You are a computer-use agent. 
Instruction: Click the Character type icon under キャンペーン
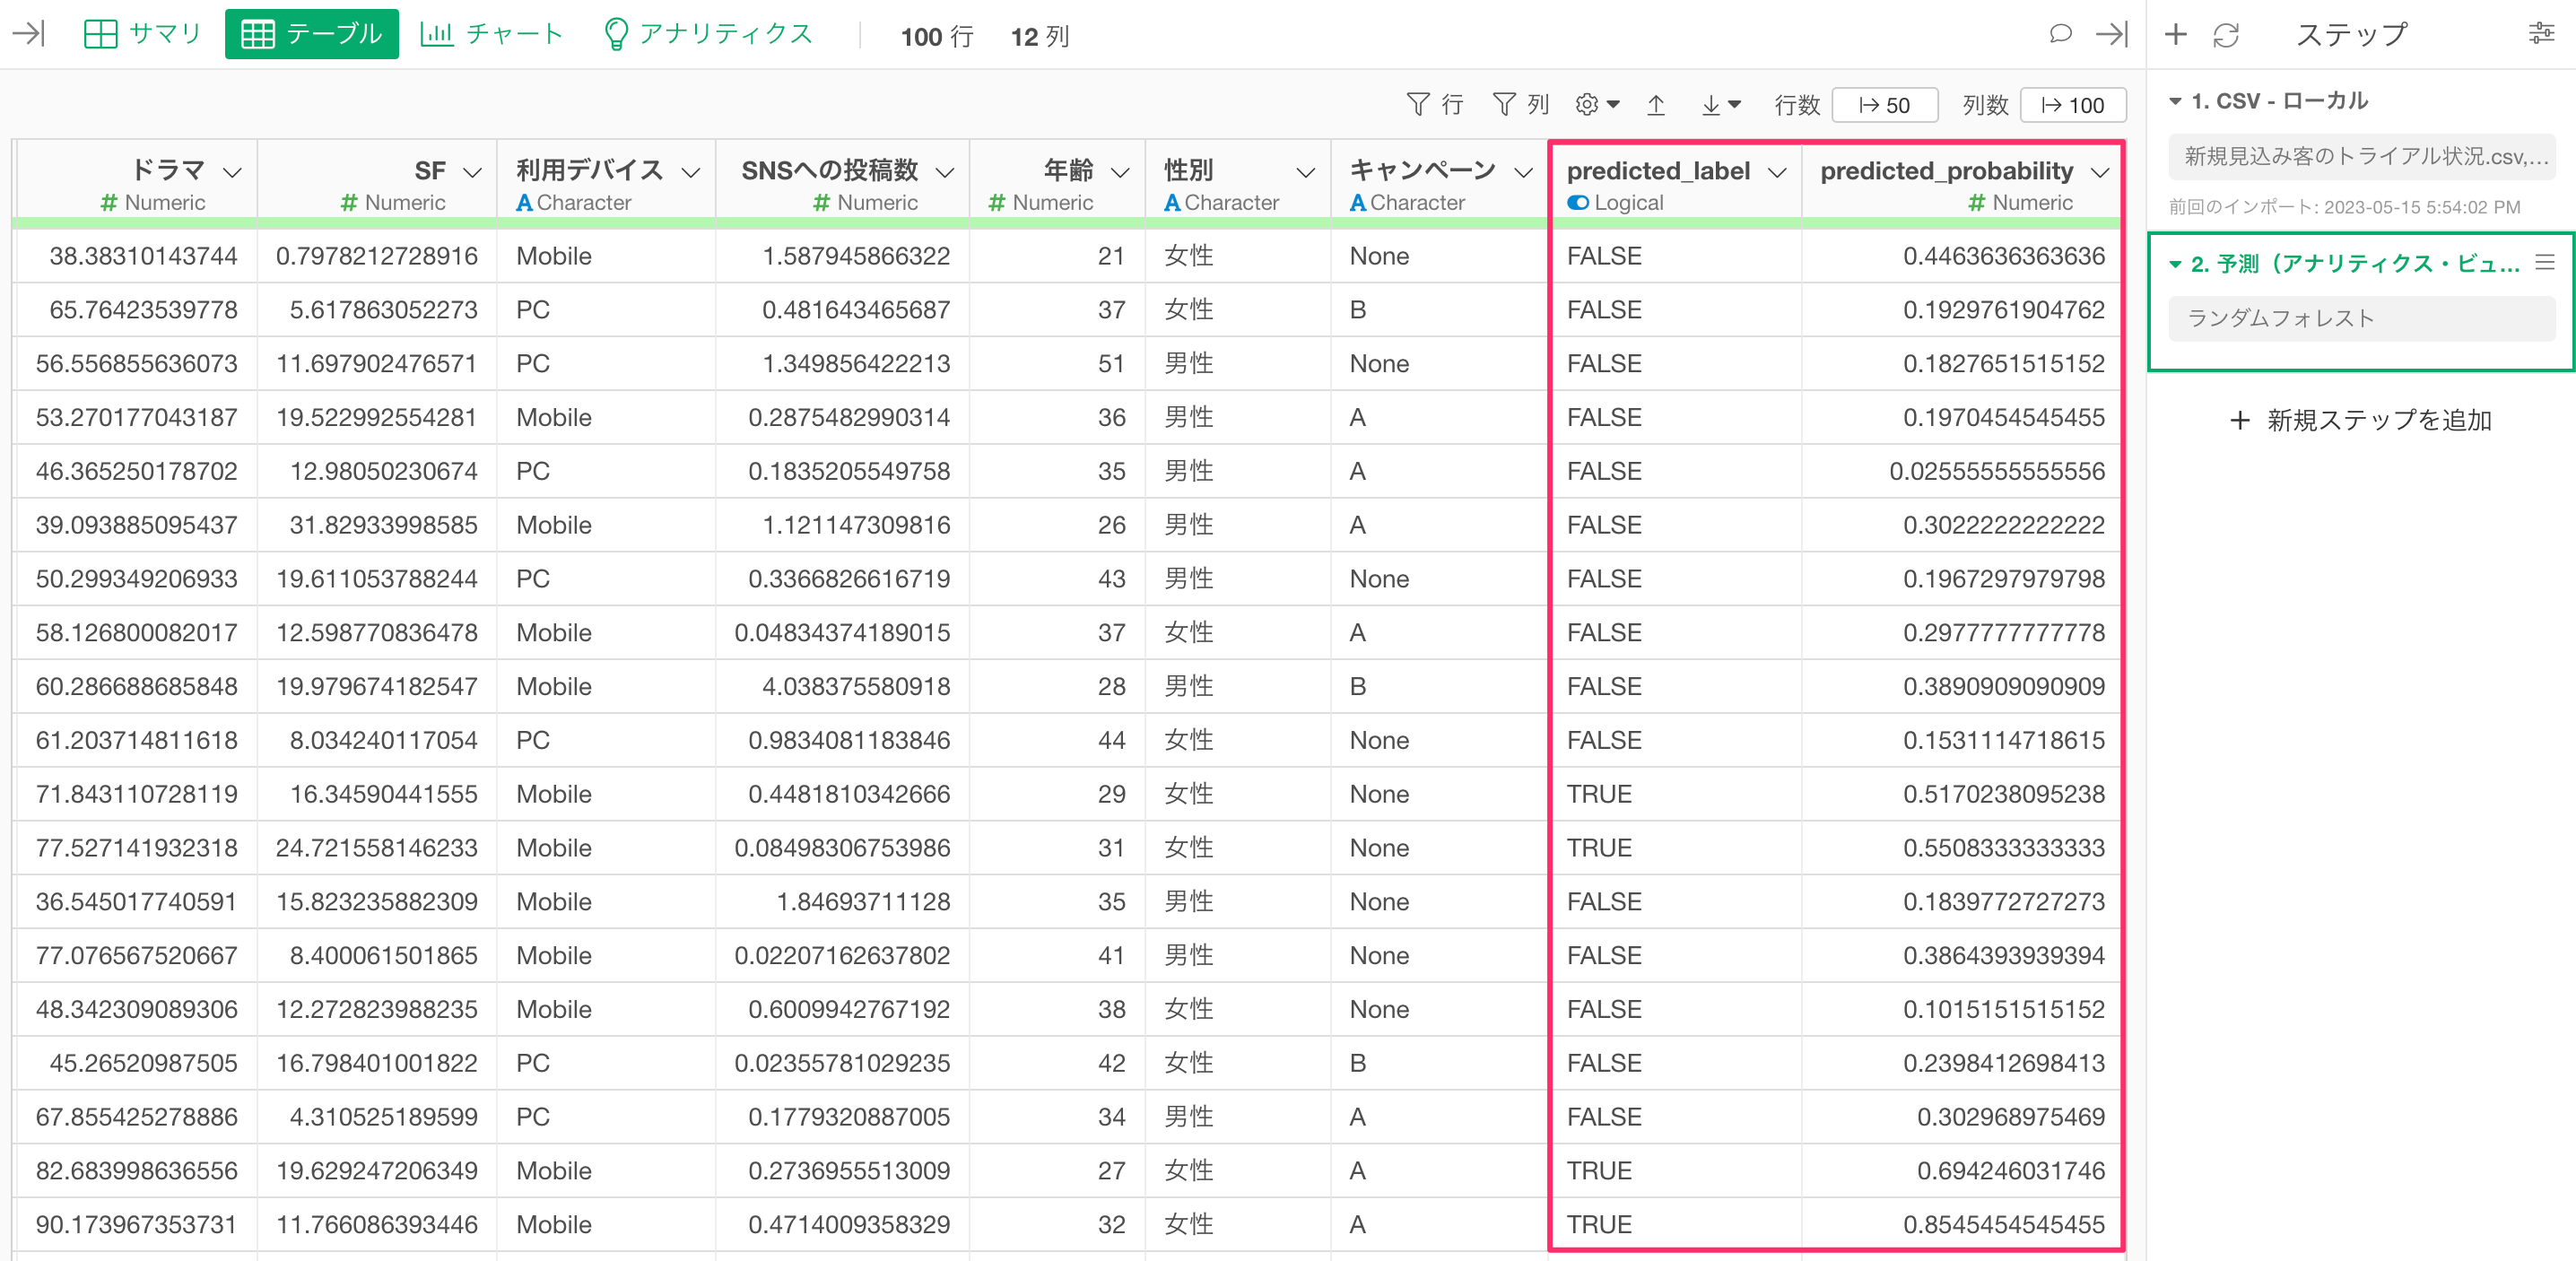pyautogui.click(x=1357, y=203)
